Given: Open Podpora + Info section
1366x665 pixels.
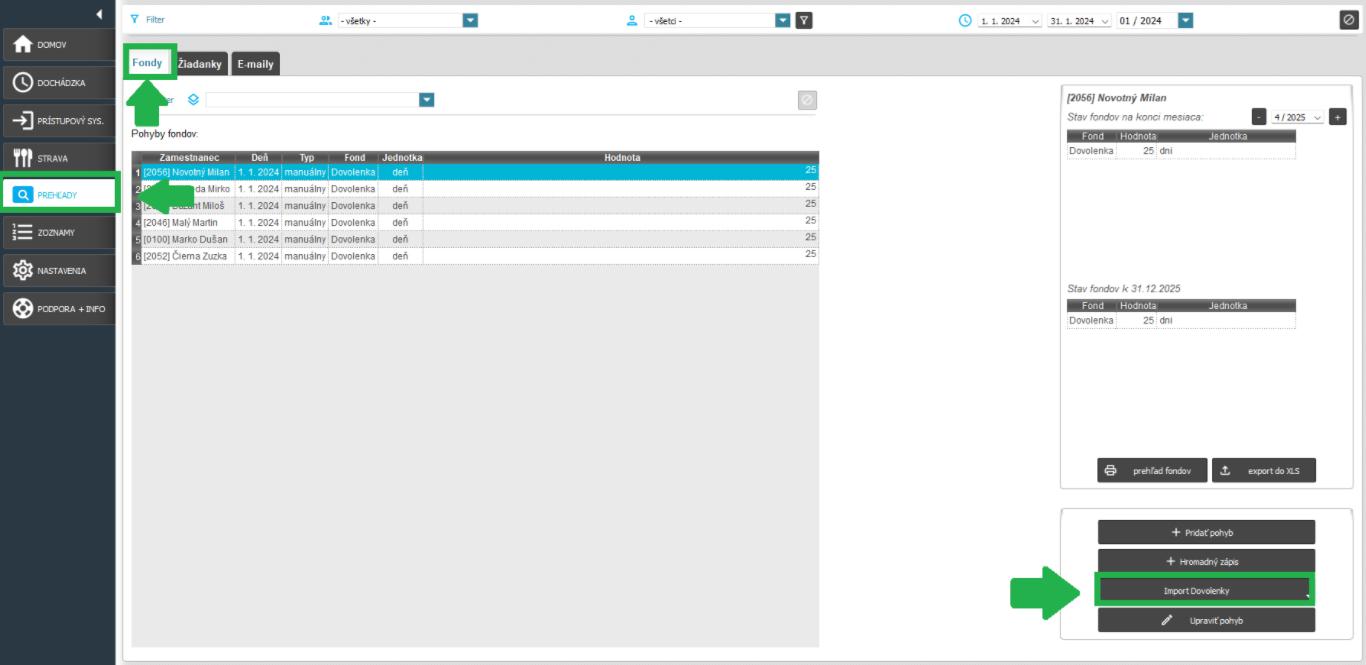Looking at the screenshot, I should (x=58, y=309).
